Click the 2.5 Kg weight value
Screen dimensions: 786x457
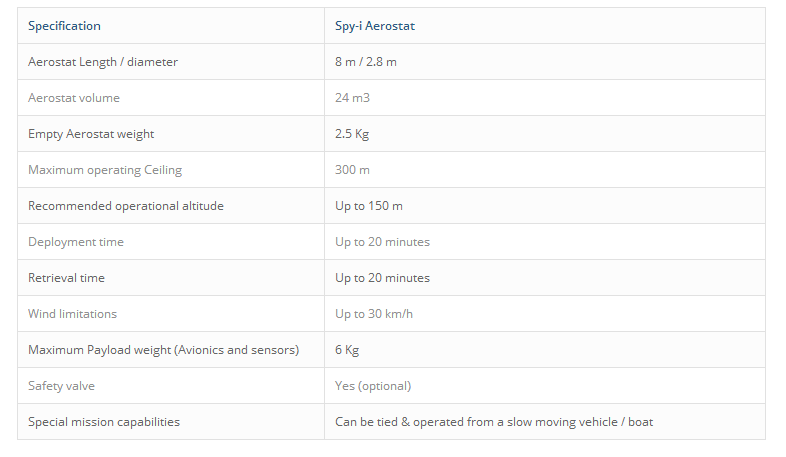click(x=352, y=134)
